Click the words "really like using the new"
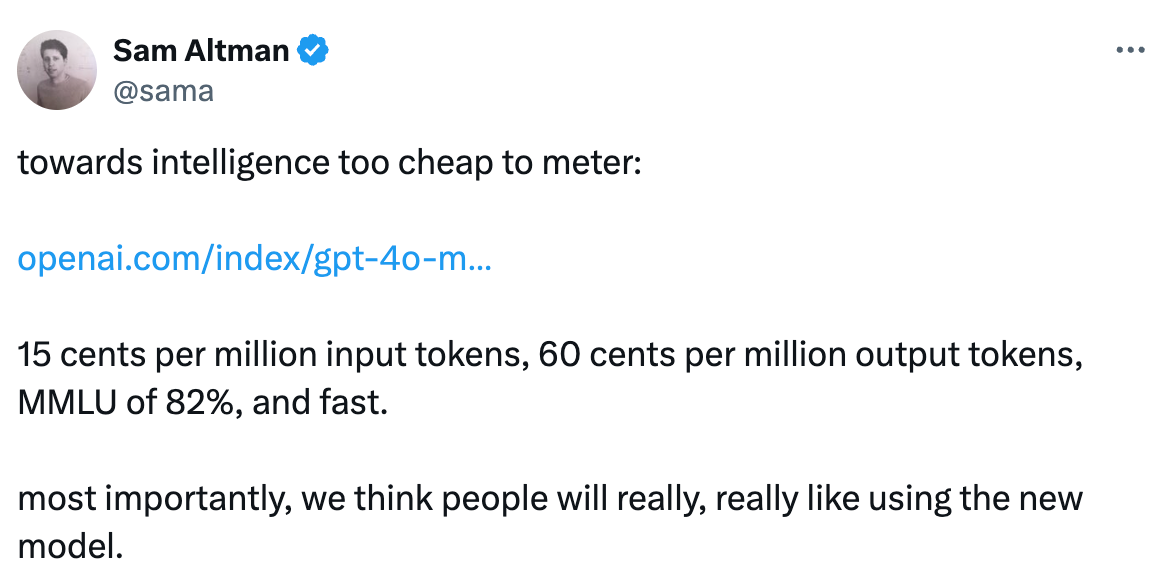Viewport: 1166px width, 574px height. pyautogui.click(x=898, y=500)
